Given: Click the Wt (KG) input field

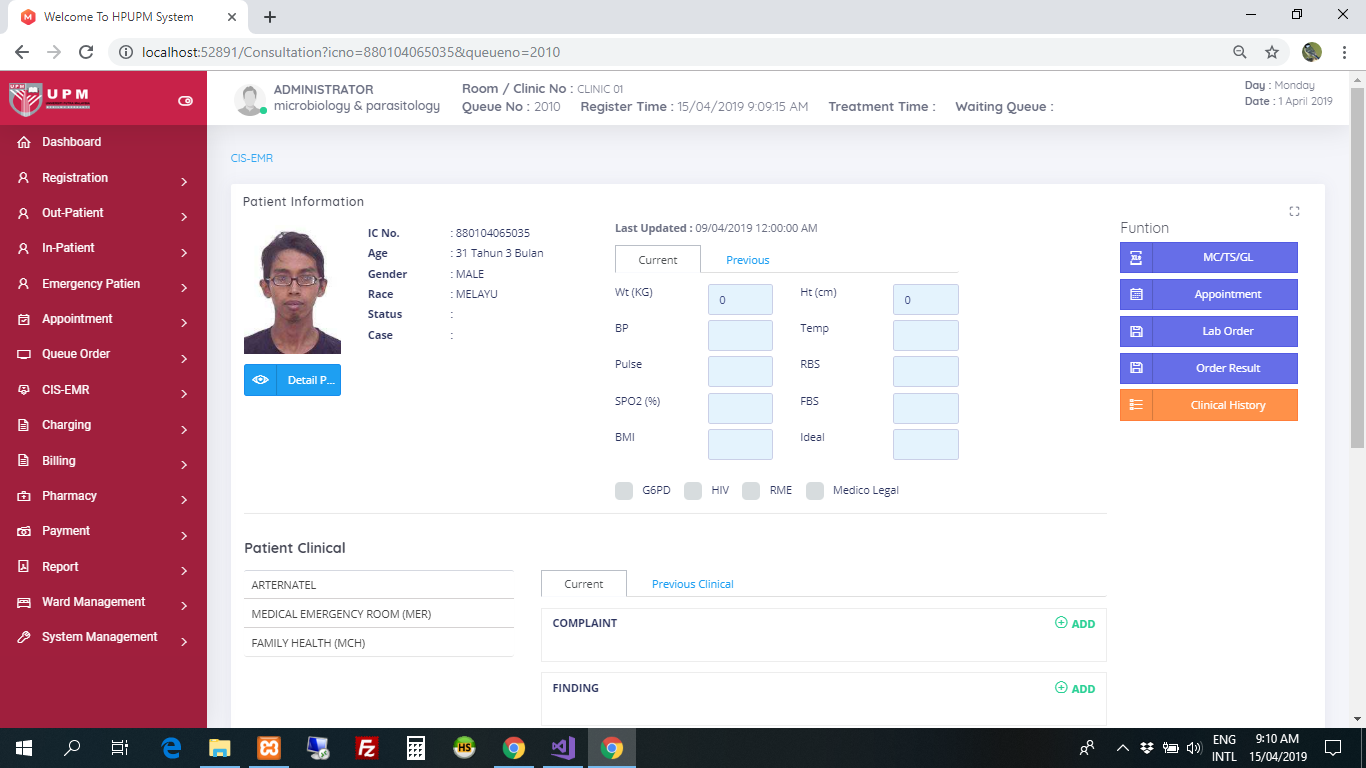Looking at the screenshot, I should [740, 300].
